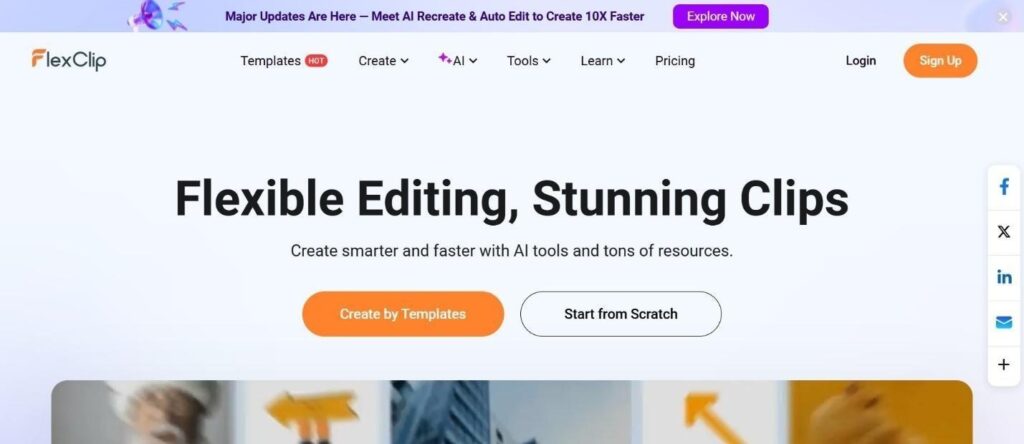Share via the Facebook icon
The image size is (1024, 444).
tap(1004, 187)
